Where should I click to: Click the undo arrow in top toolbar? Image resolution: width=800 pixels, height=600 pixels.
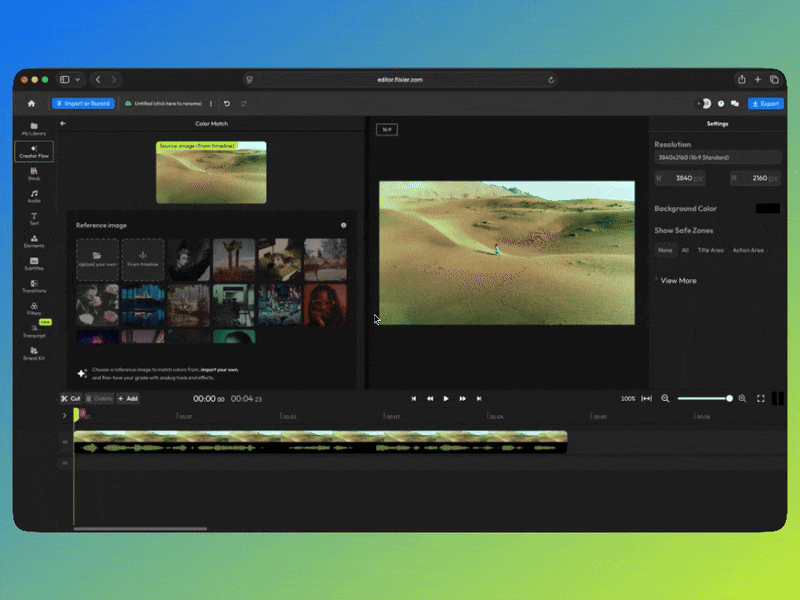pyautogui.click(x=227, y=103)
